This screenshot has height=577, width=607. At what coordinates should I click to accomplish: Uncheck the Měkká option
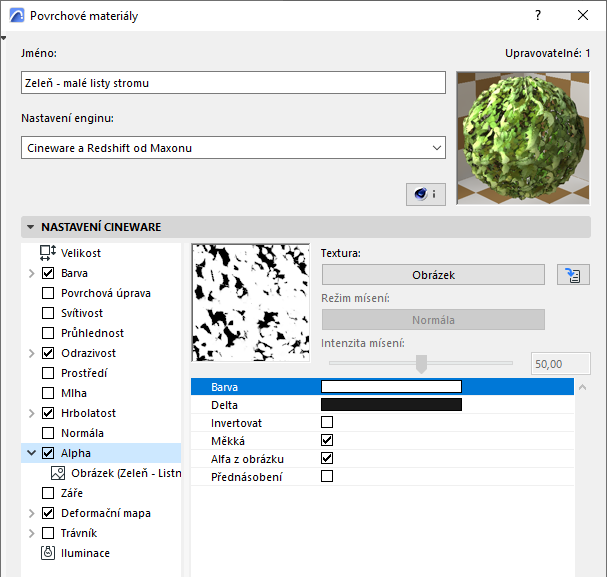(x=327, y=440)
